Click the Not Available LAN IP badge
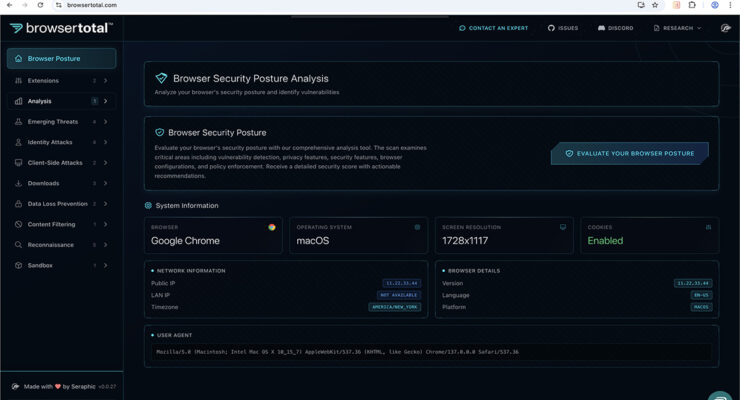740x400 pixels. pos(399,295)
